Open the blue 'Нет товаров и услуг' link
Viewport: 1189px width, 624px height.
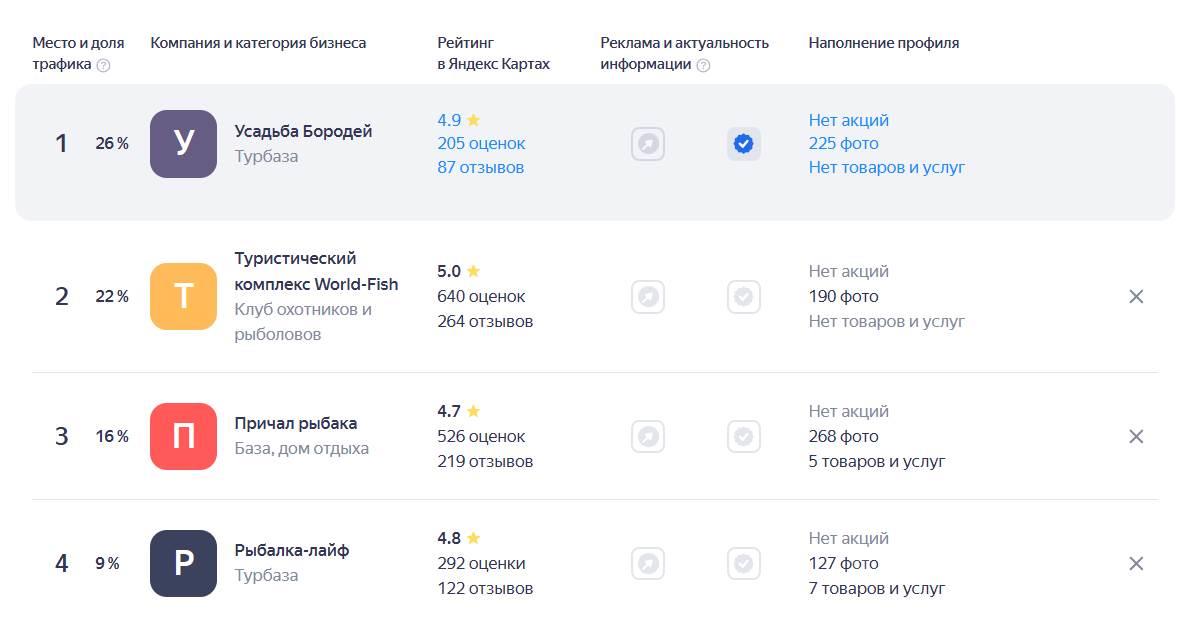pos(886,168)
